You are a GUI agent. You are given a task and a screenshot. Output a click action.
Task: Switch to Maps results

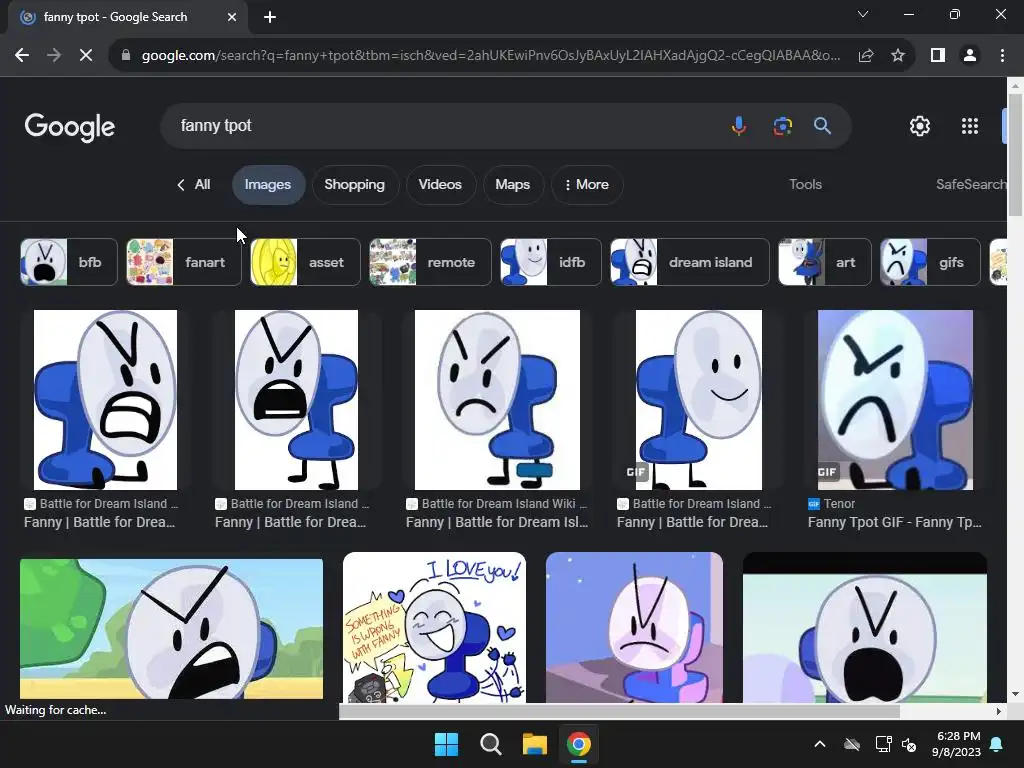click(513, 185)
